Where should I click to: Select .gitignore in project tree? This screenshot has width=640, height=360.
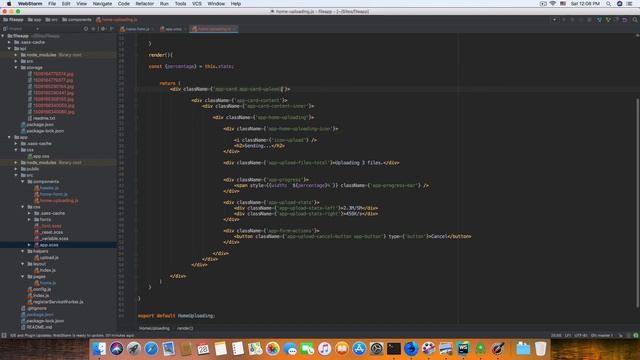(x=33, y=308)
